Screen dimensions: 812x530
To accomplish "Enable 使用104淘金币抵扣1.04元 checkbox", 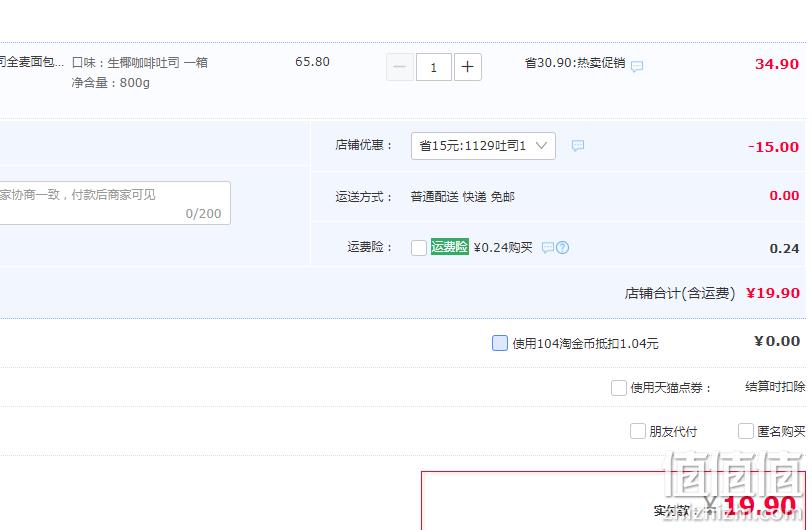I will click(500, 343).
